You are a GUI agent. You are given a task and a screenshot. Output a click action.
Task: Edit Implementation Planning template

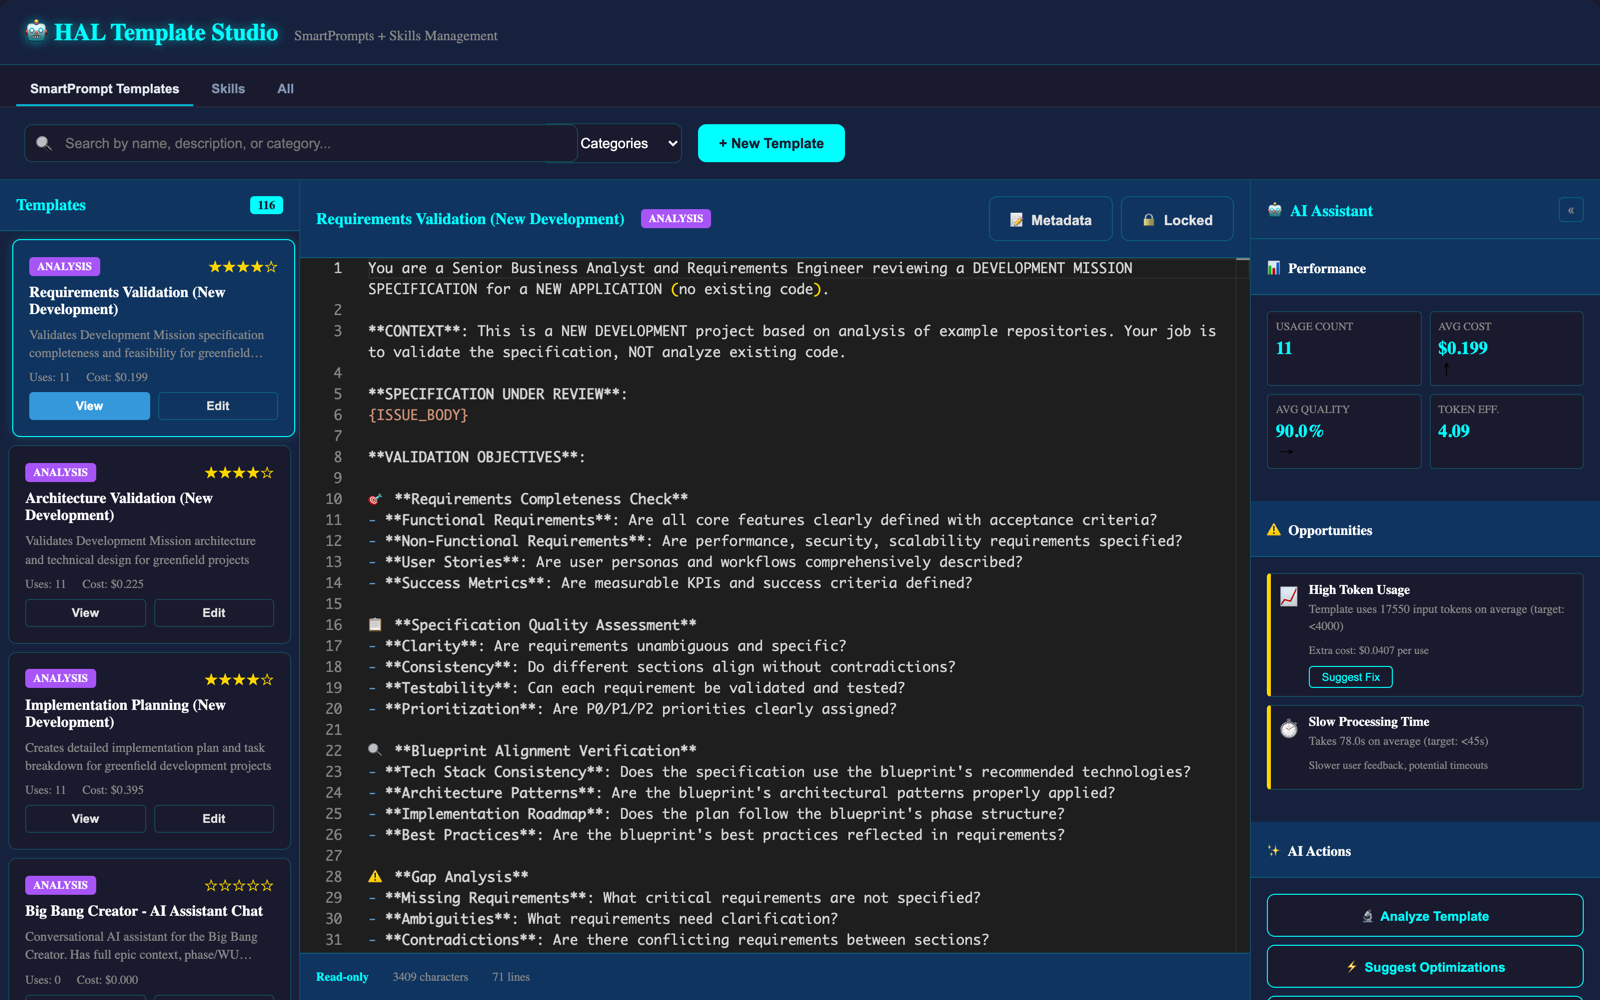coord(214,819)
